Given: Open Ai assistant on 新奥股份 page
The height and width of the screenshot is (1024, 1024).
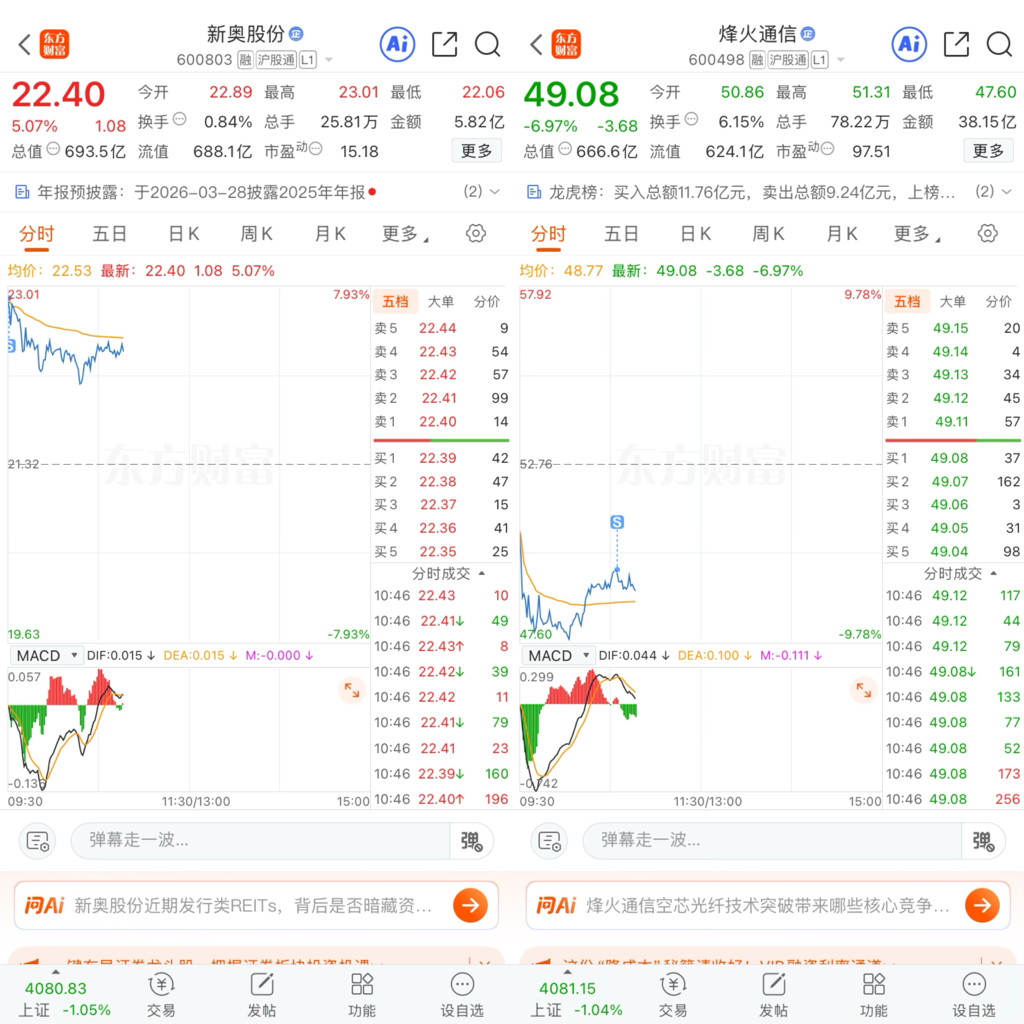Looking at the screenshot, I should (398, 44).
